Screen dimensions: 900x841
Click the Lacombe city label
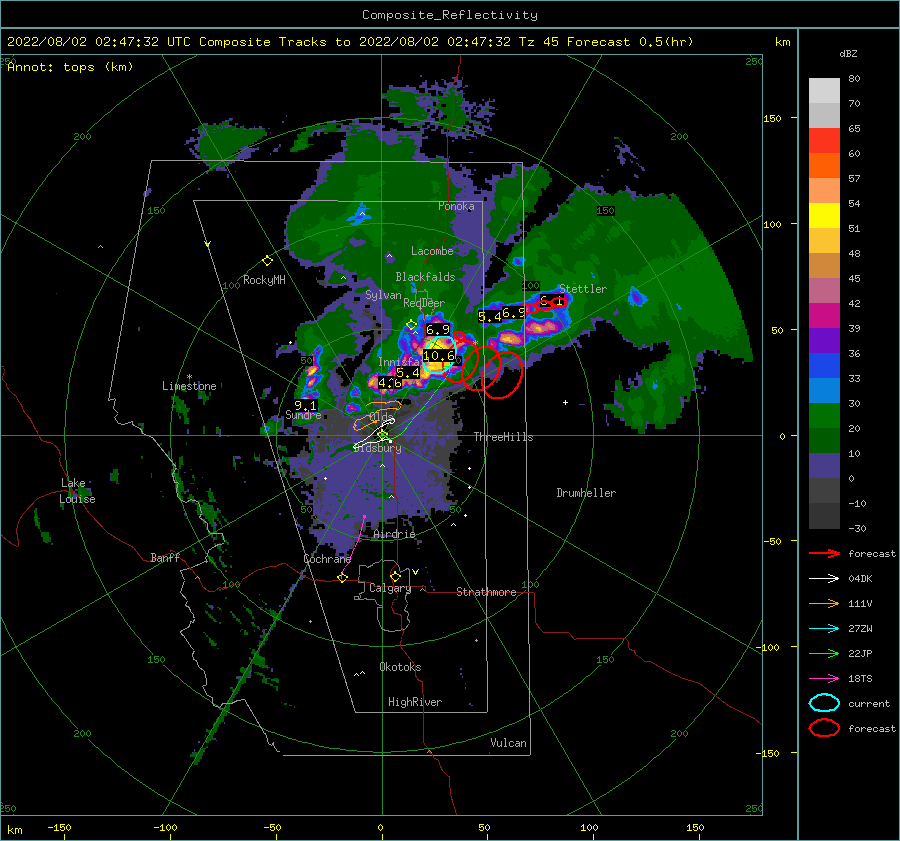[x=432, y=251]
